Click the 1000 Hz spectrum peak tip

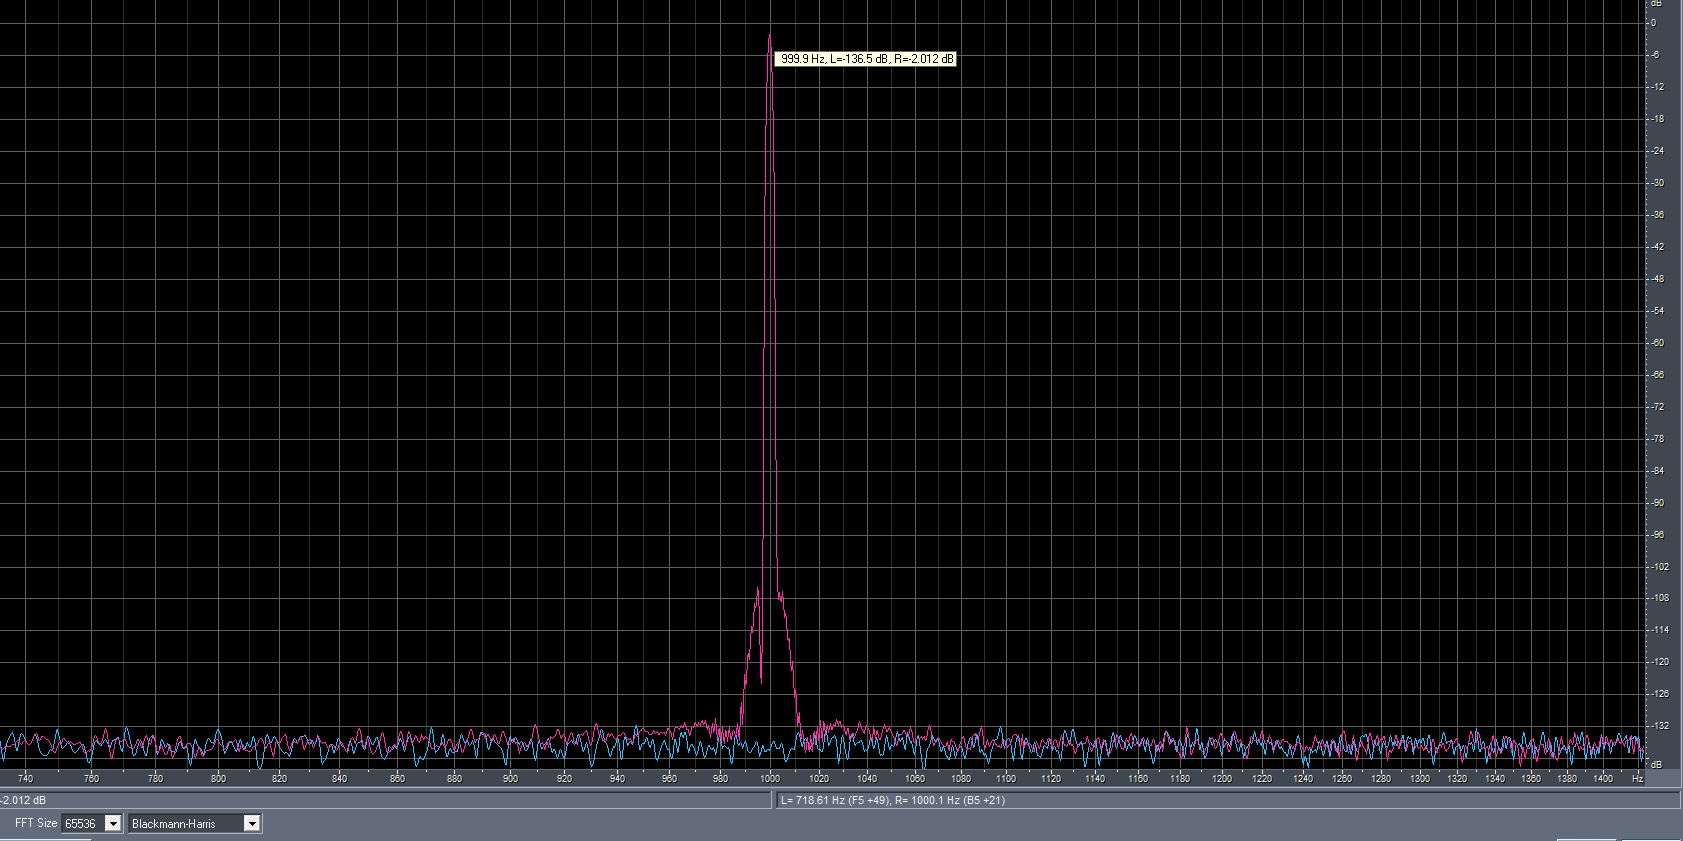(x=769, y=37)
